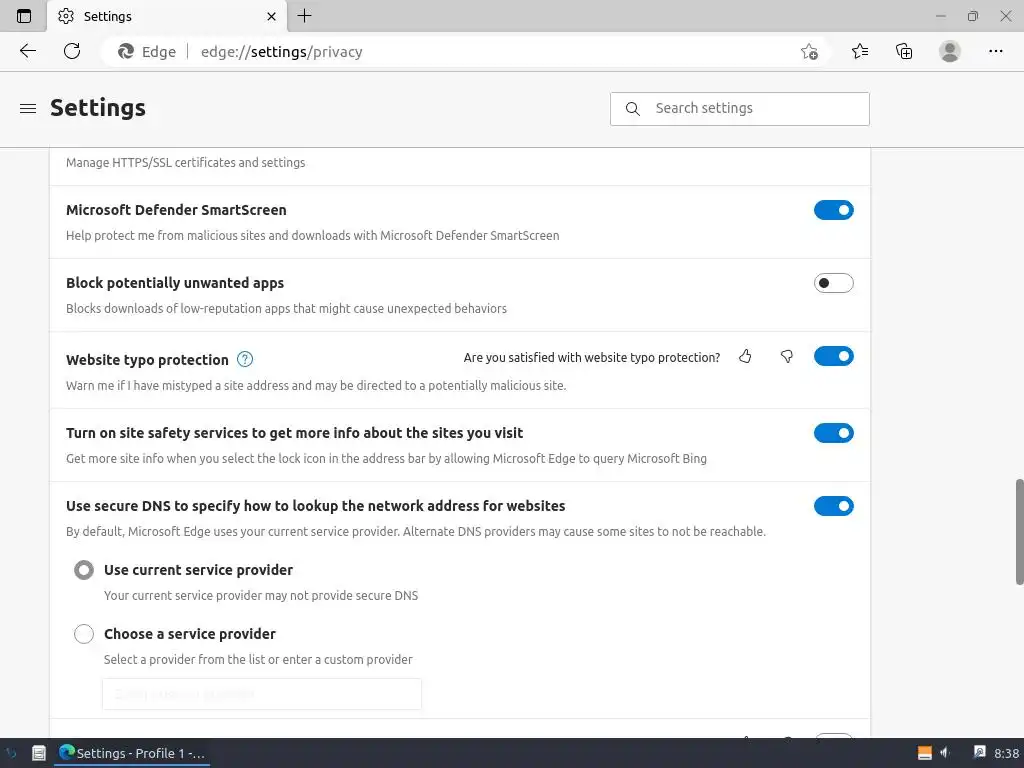Click the Settings gear tab icon

tap(66, 16)
